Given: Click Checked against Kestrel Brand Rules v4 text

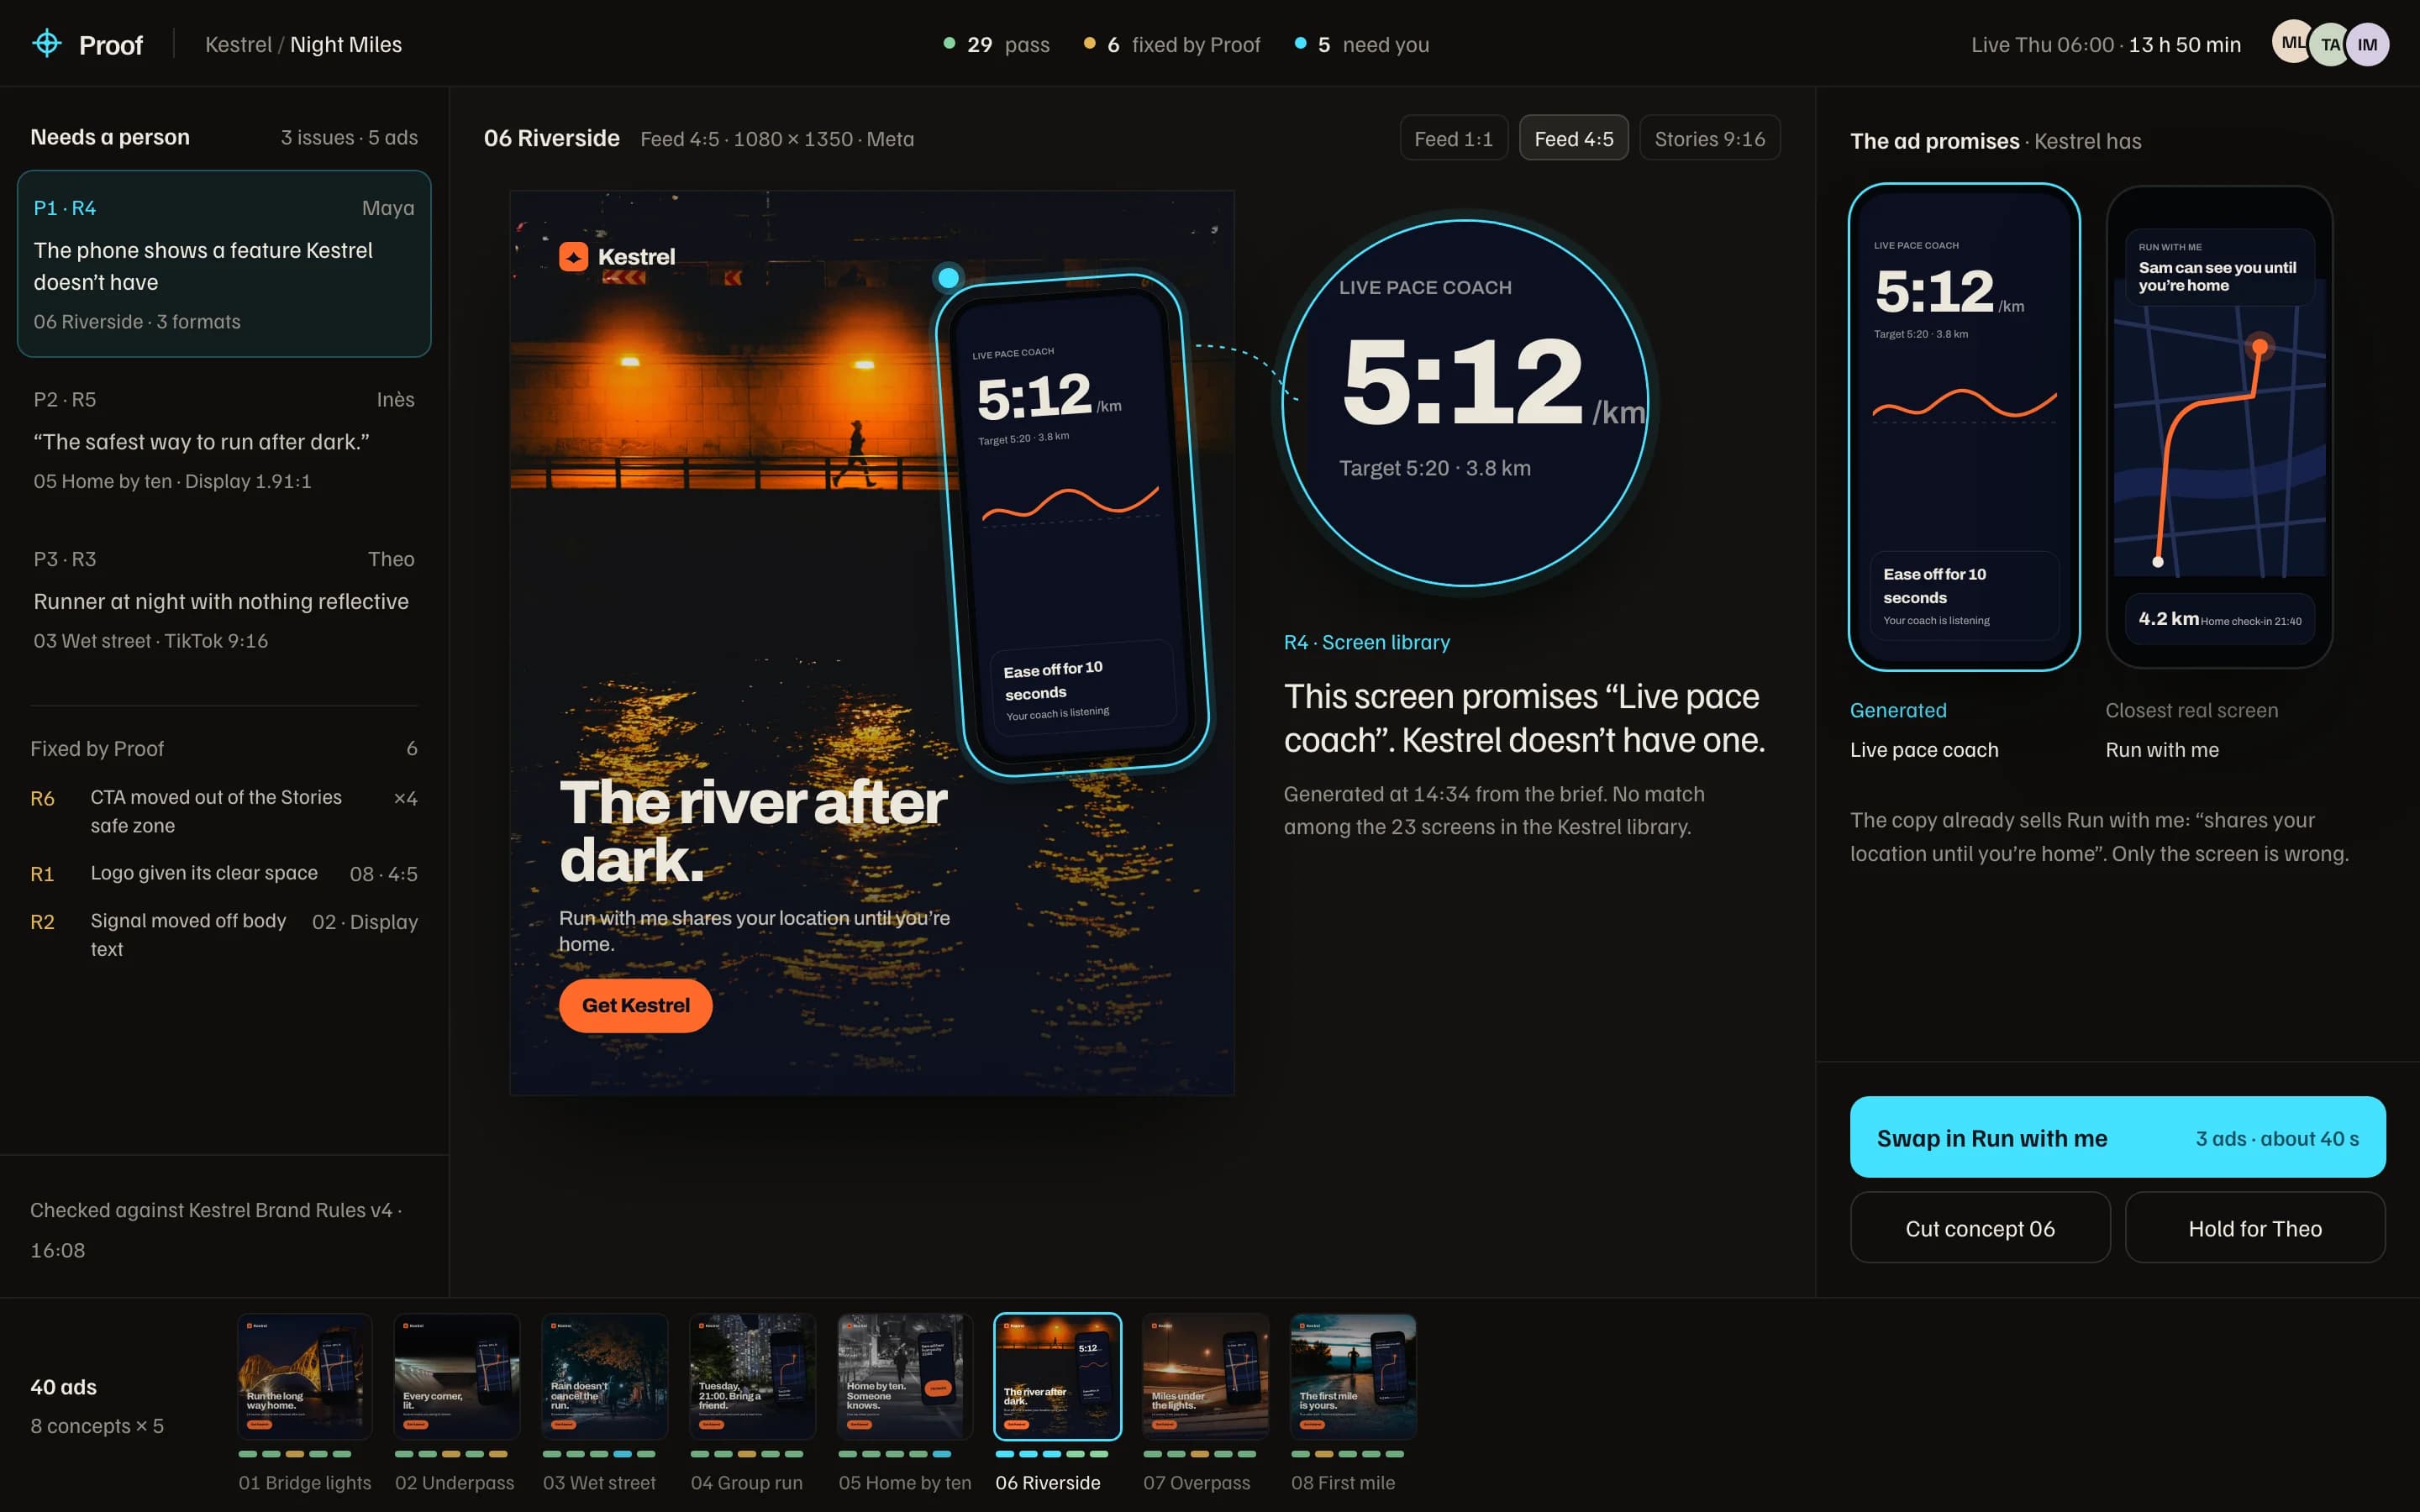Looking at the screenshot, I should 216,1229.
